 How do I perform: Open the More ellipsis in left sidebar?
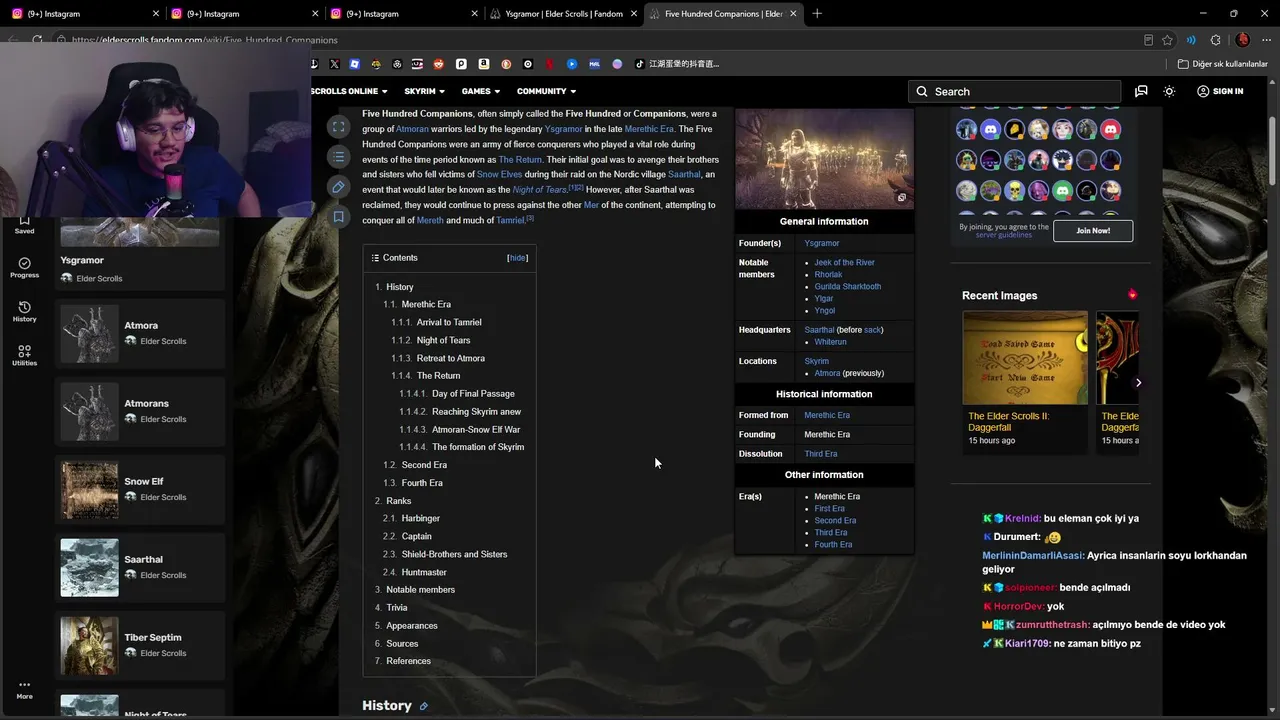[24, 690]
